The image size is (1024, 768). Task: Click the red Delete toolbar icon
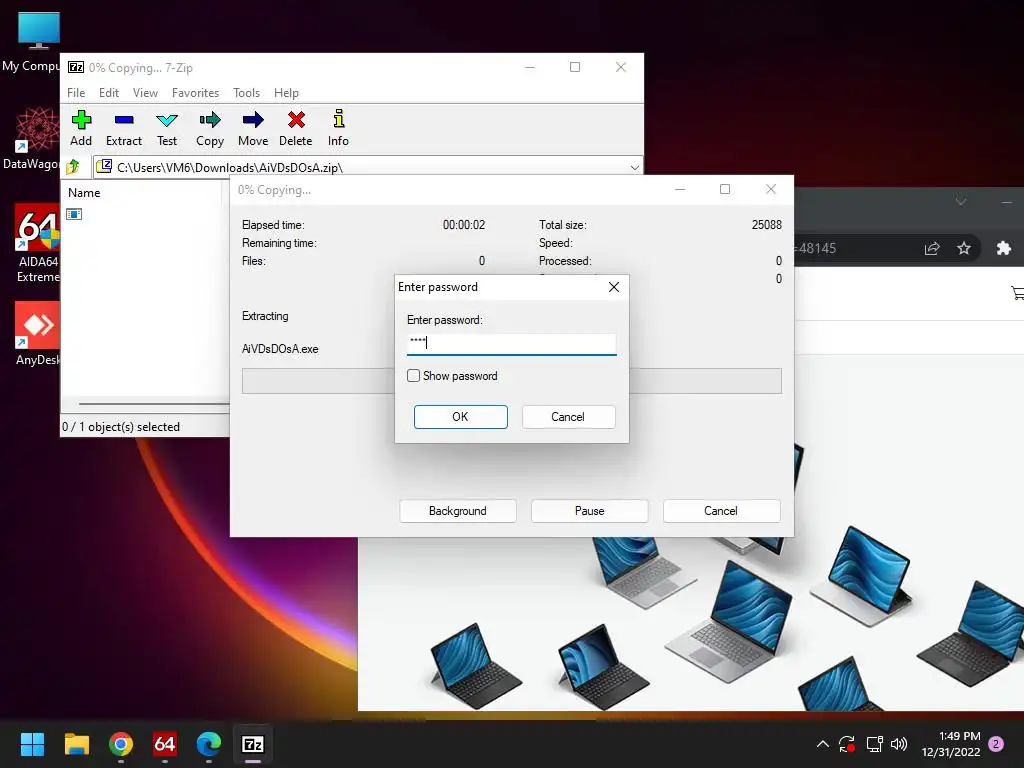tap(296, 128)
